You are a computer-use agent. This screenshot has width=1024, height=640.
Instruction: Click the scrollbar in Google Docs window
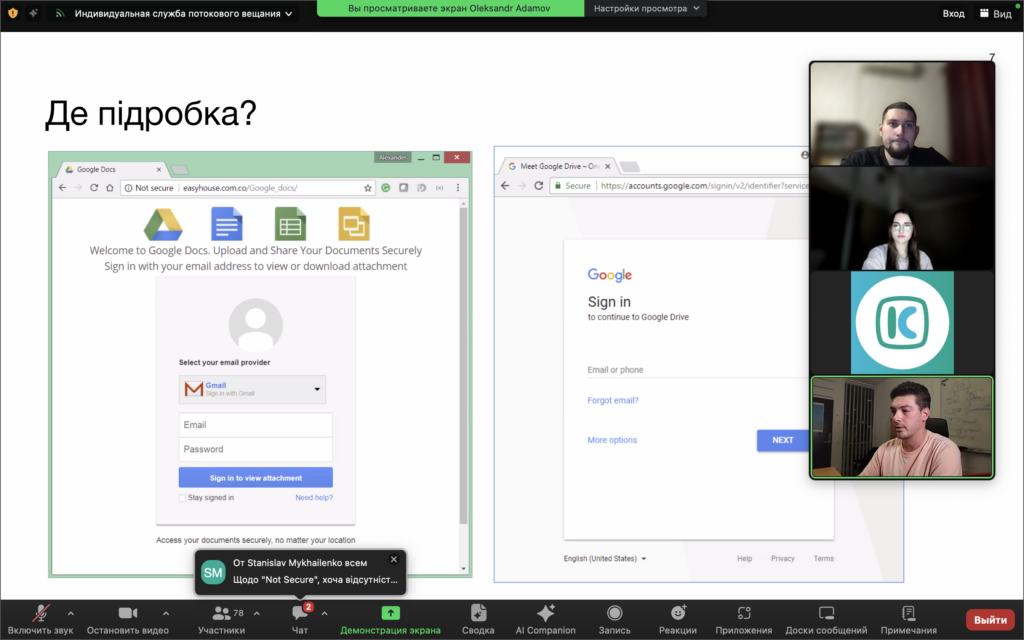pyautogui.click(x=464, y=366)
